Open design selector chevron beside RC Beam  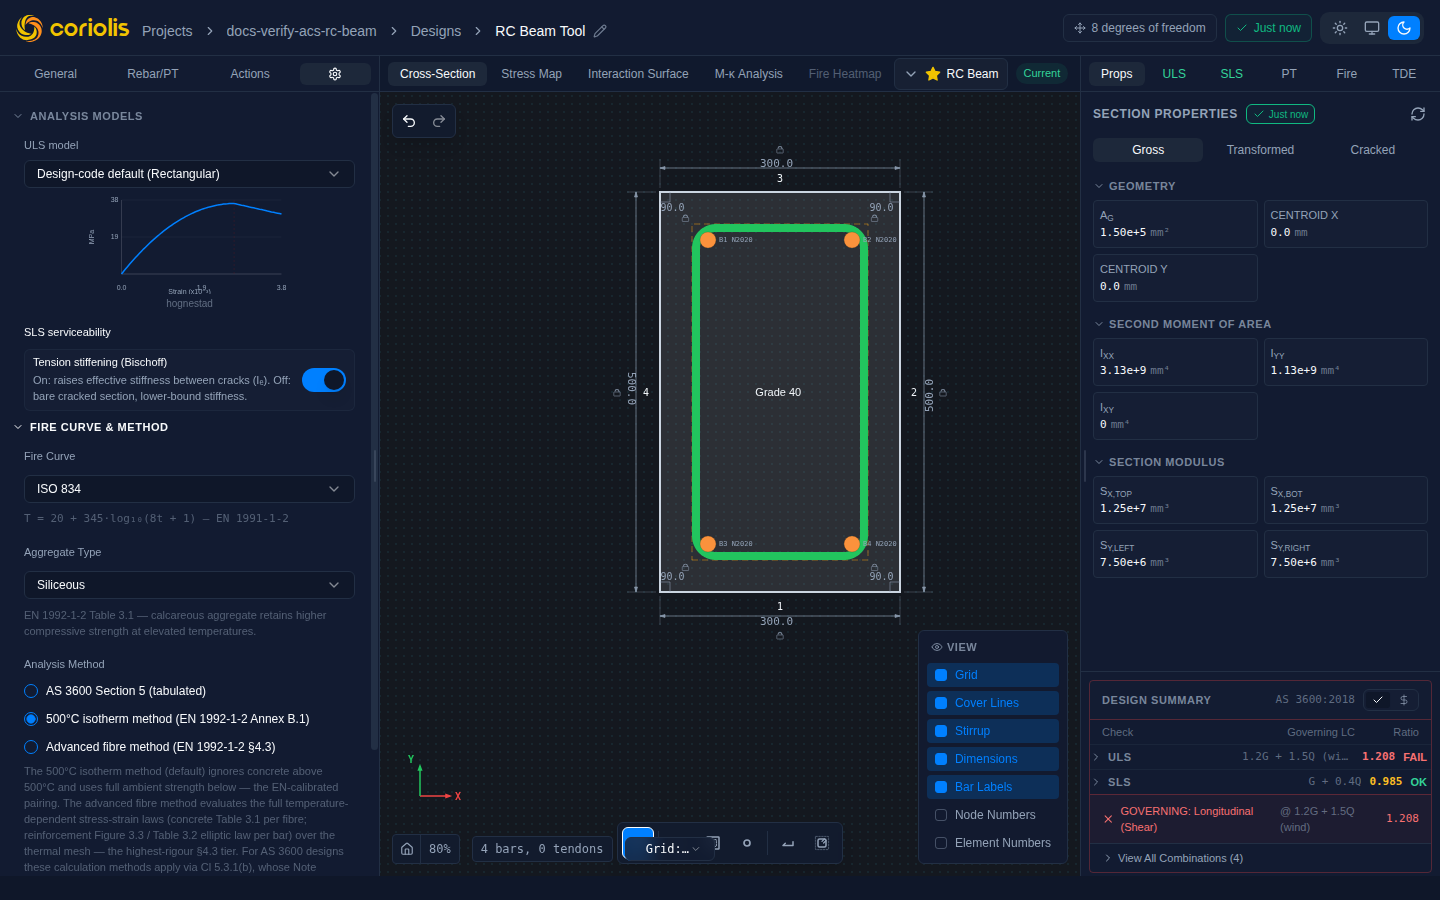tap(911, 74)
